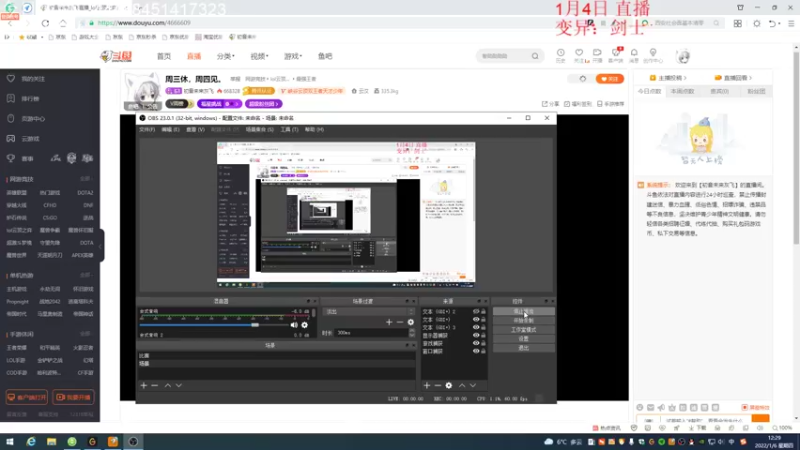Launch Internet Explorer from taskbar
Image resolution: width=800 pixels, height=450 pixels.
[x=31, y=441]
